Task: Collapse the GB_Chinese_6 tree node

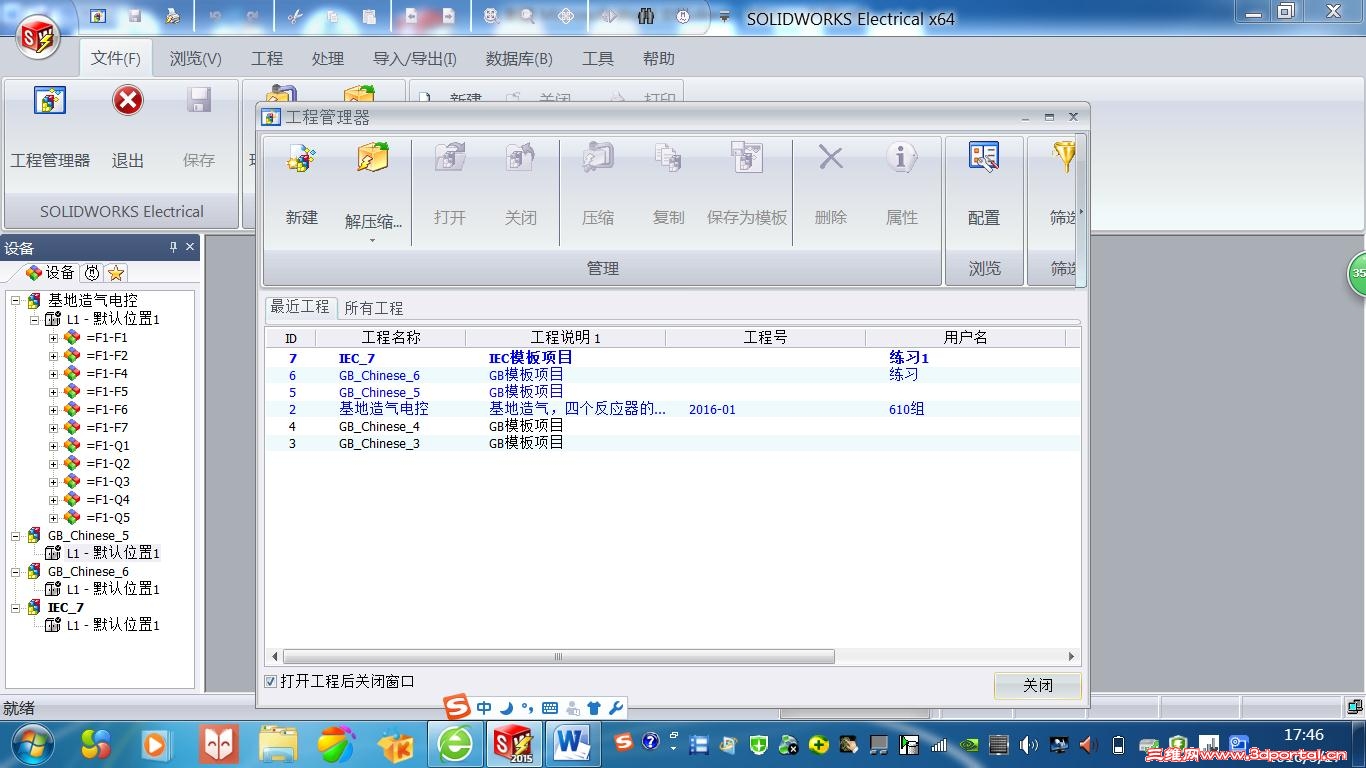Action: pyautogui.click(x=16, y=572)
